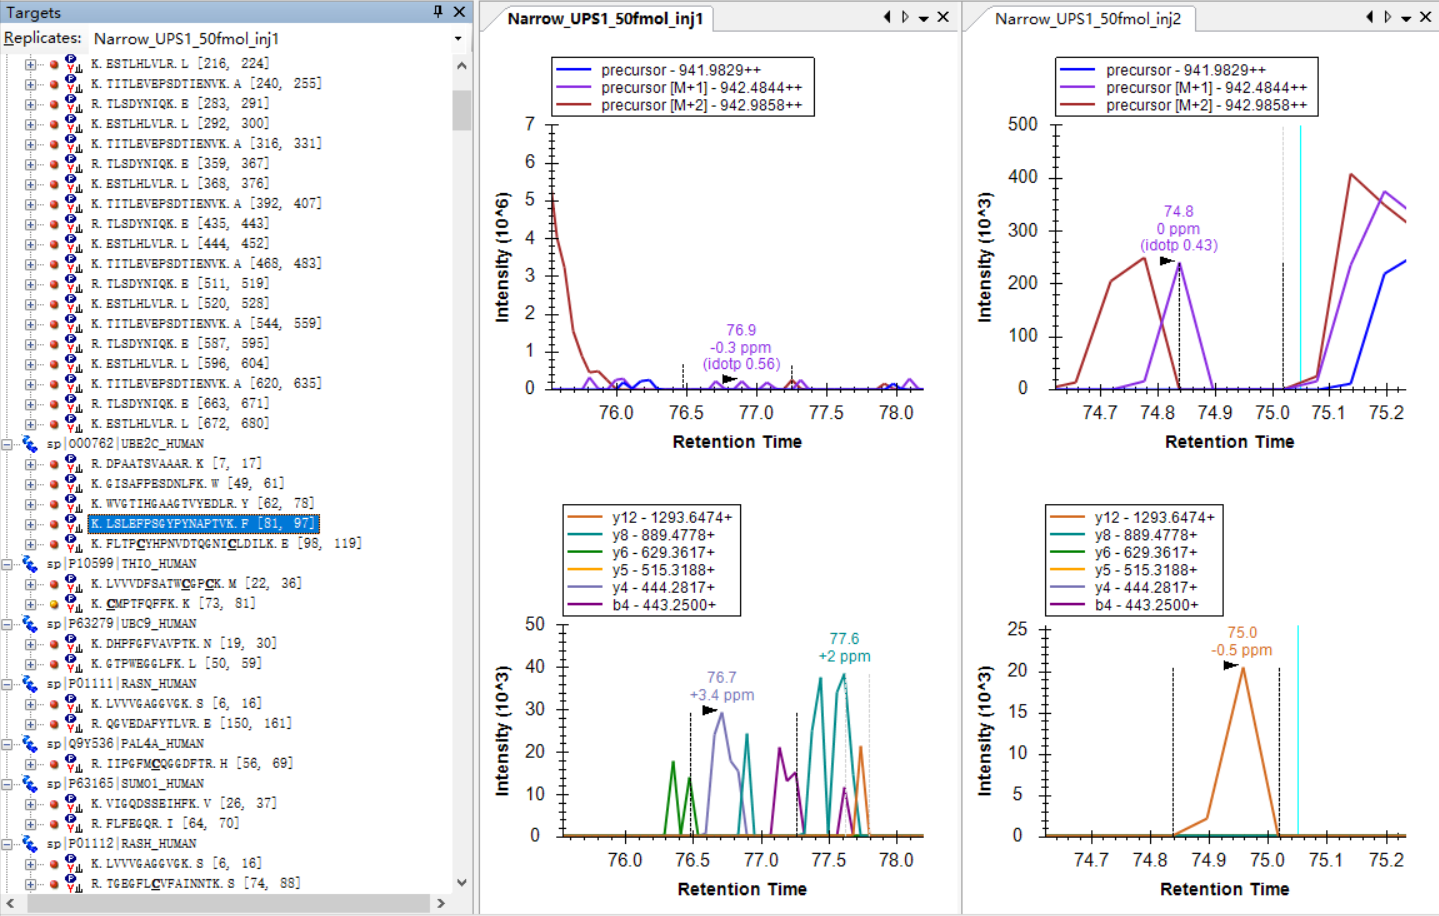Click right tab-scroll arrow in inj2 pane
This screenshot has width=1439, height=916.
pyautogui.click(x=1387, y=17)
